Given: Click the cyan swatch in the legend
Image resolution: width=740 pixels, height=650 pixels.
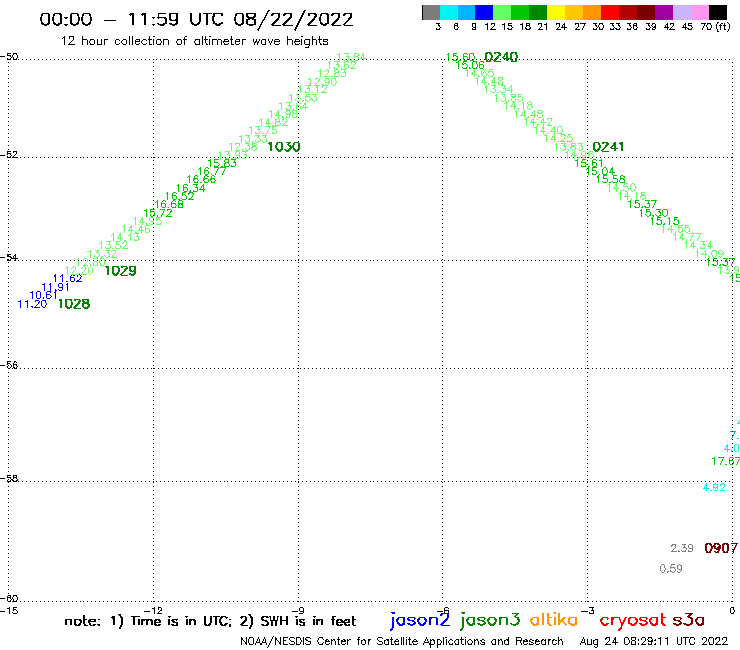Looking at the screenshot, I should point(449,13).
